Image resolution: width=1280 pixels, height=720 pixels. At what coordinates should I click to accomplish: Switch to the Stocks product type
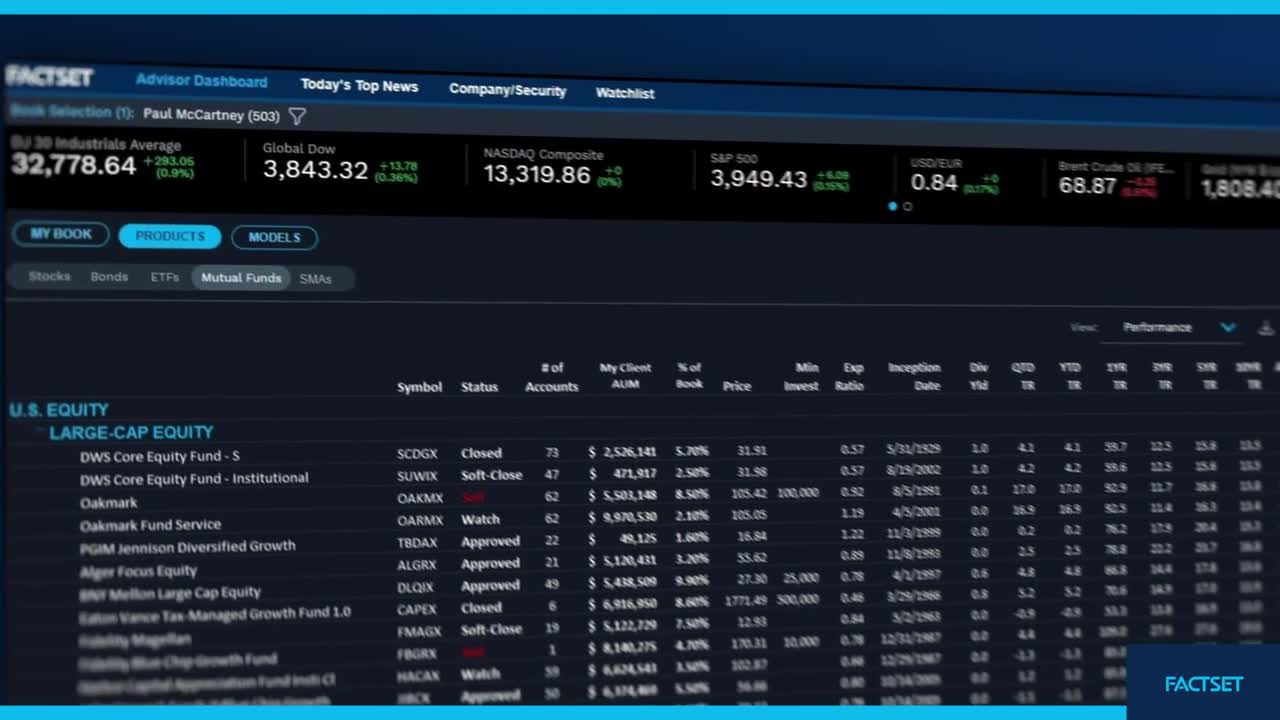49,276
